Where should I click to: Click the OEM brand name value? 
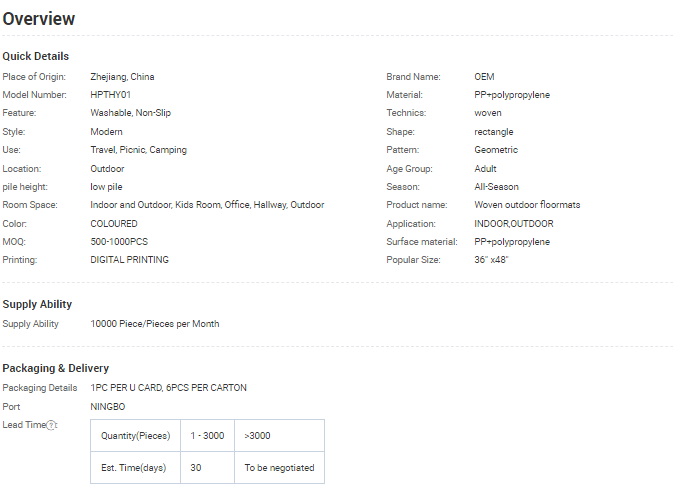click(x=484, y=77)
